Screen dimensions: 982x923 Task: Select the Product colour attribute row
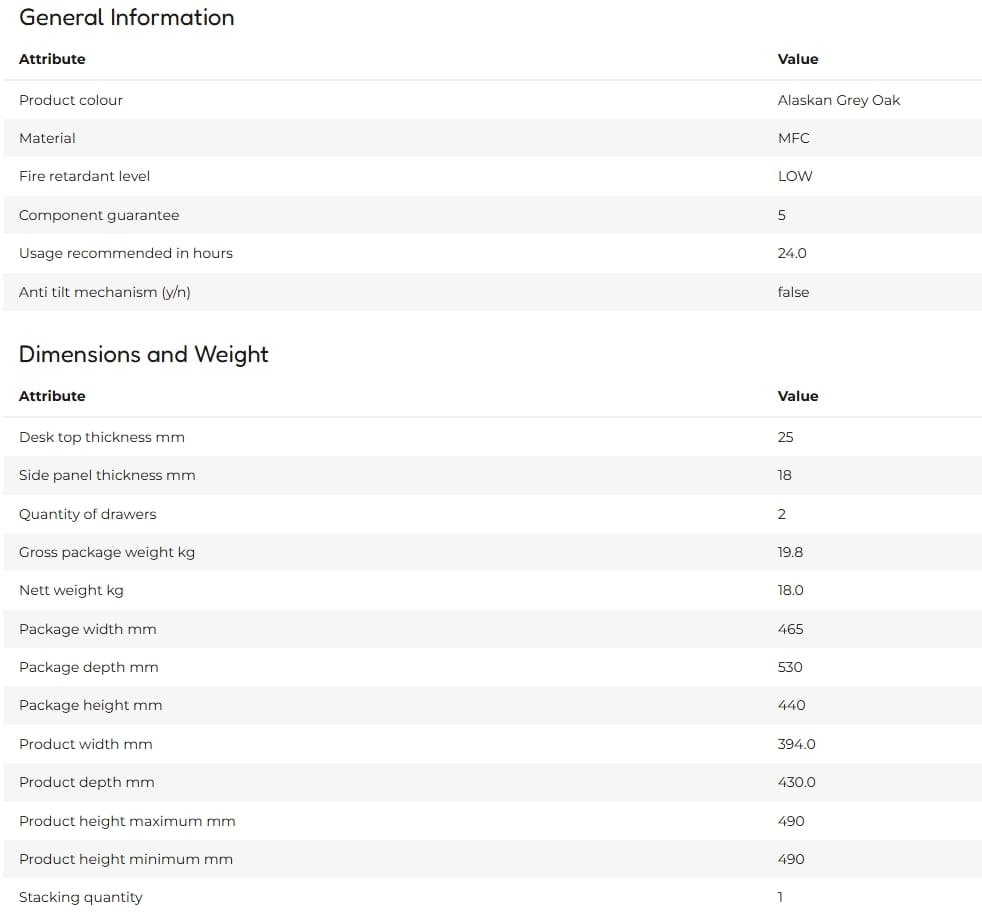(x=492, y=100)
